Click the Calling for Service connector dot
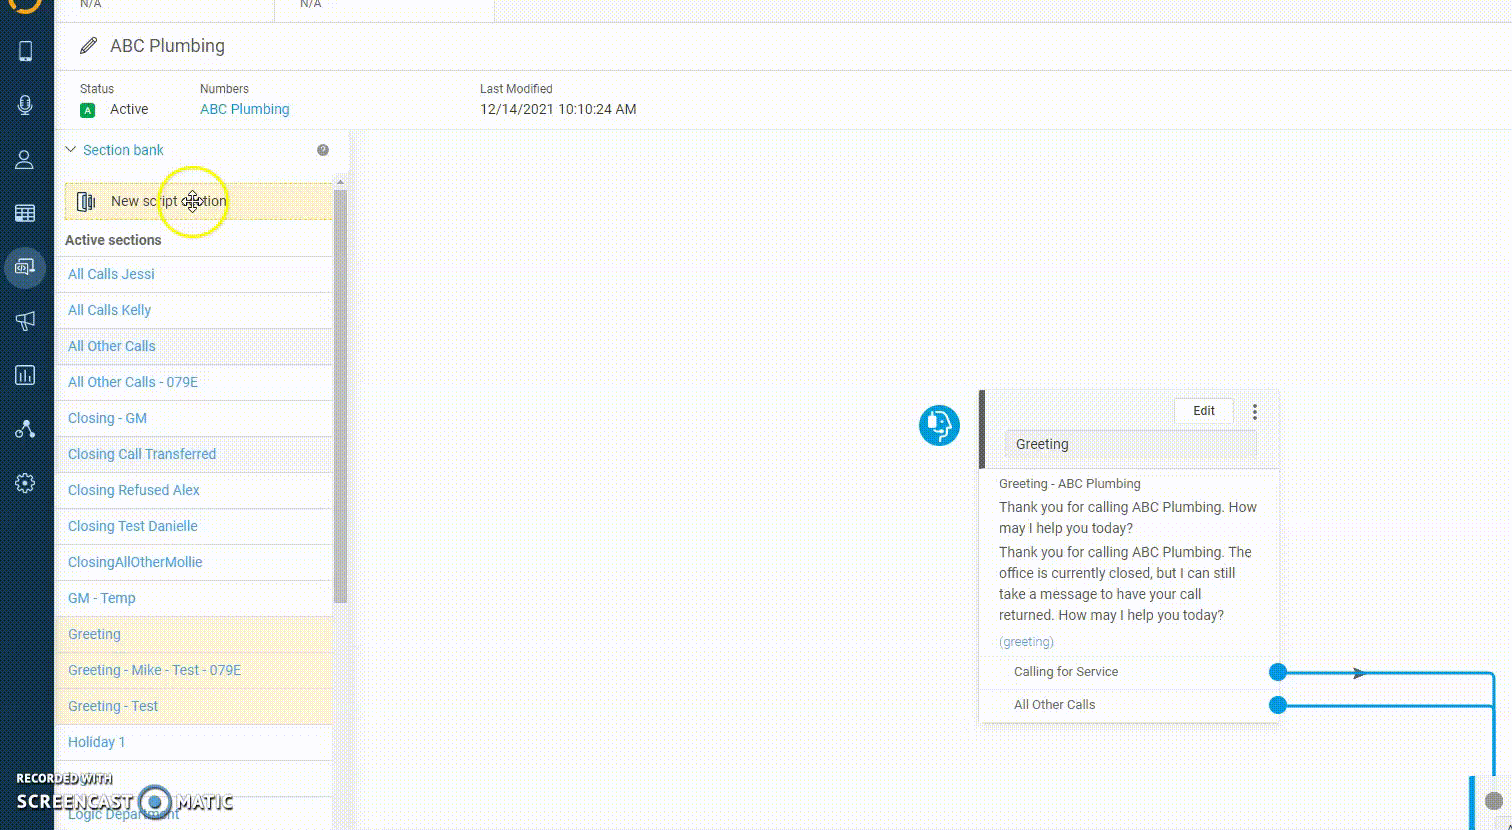This screenshot has width=1512, height=830. 1277,672
